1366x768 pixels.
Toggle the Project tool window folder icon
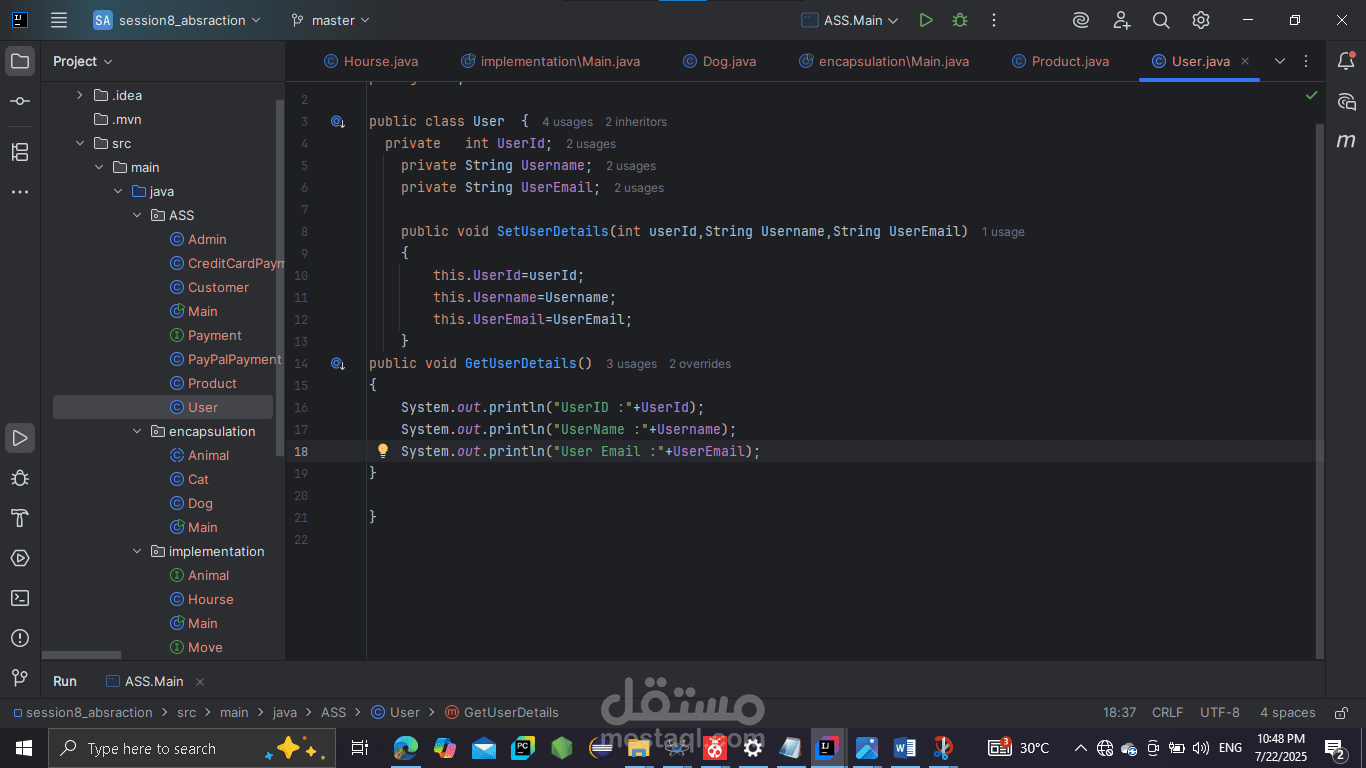(x=20, y=61)
